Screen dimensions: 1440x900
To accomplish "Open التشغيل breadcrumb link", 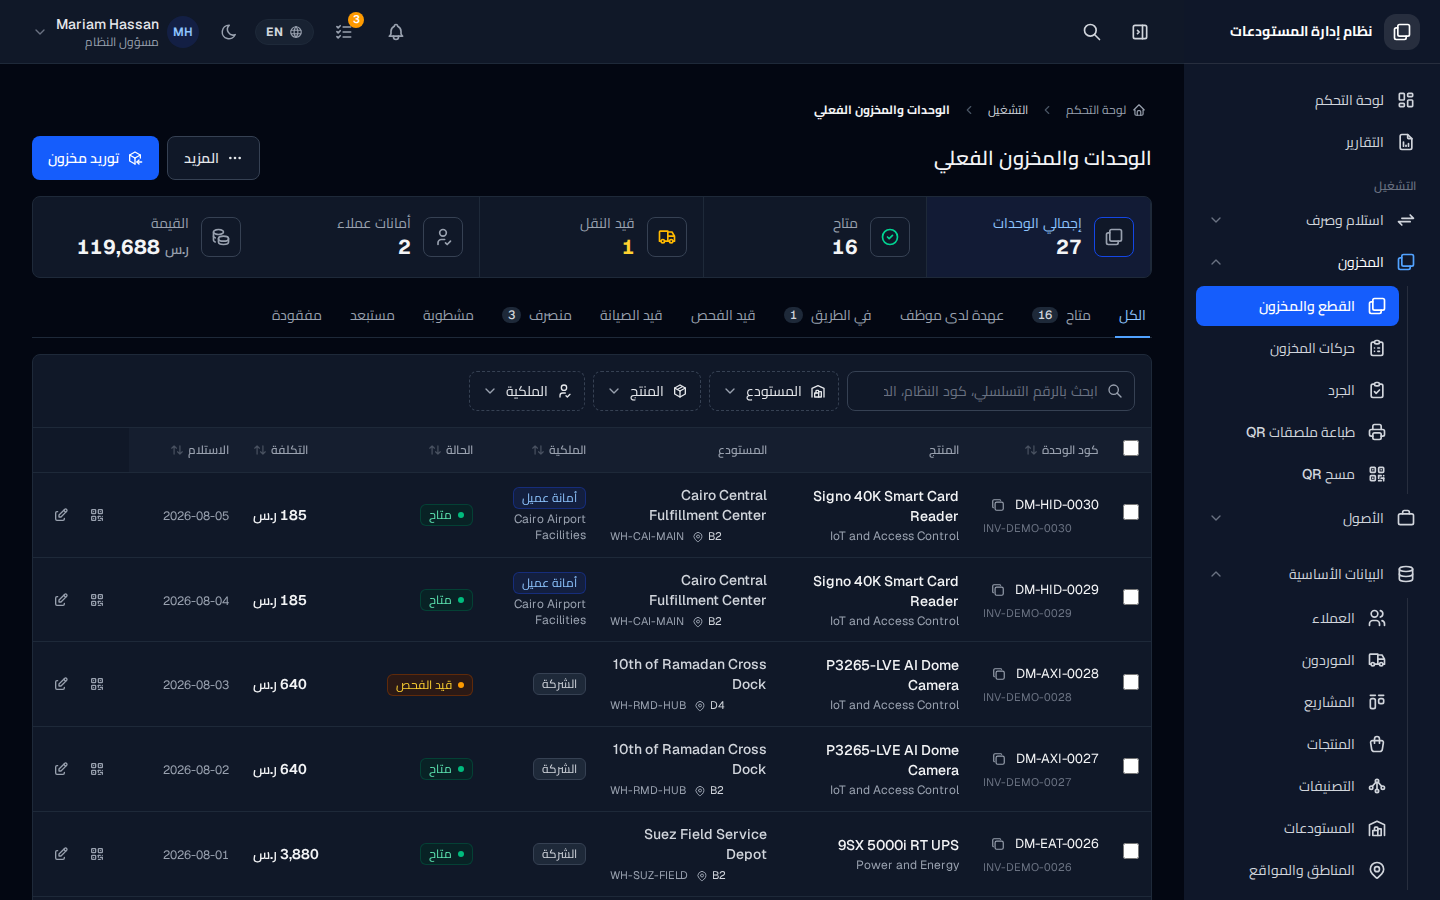I will 1008,110.
